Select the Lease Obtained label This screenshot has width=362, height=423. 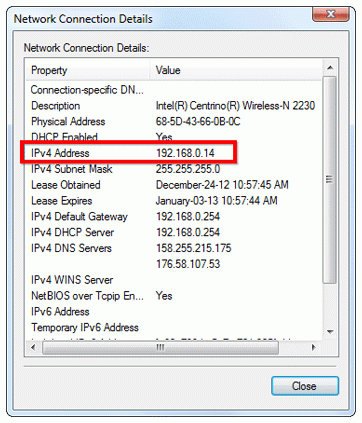(x=66, y=185)
